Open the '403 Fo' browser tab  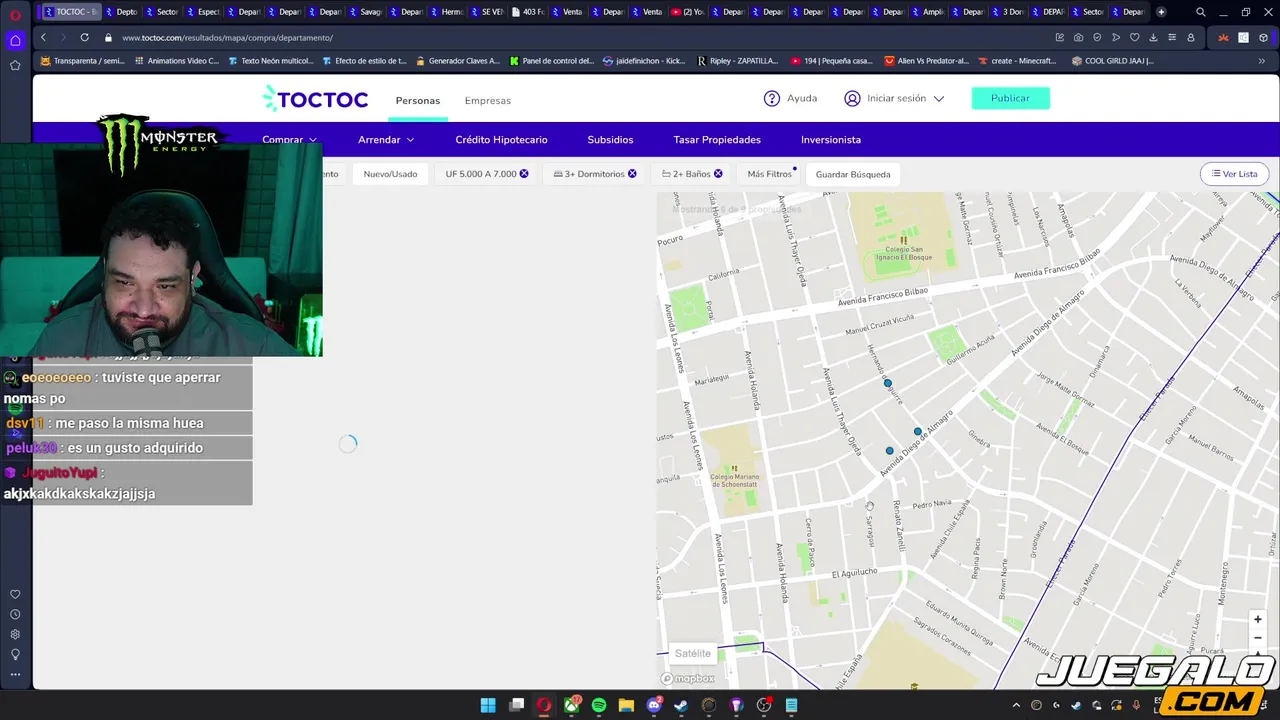pyautogui.click(x=526, y=12)
